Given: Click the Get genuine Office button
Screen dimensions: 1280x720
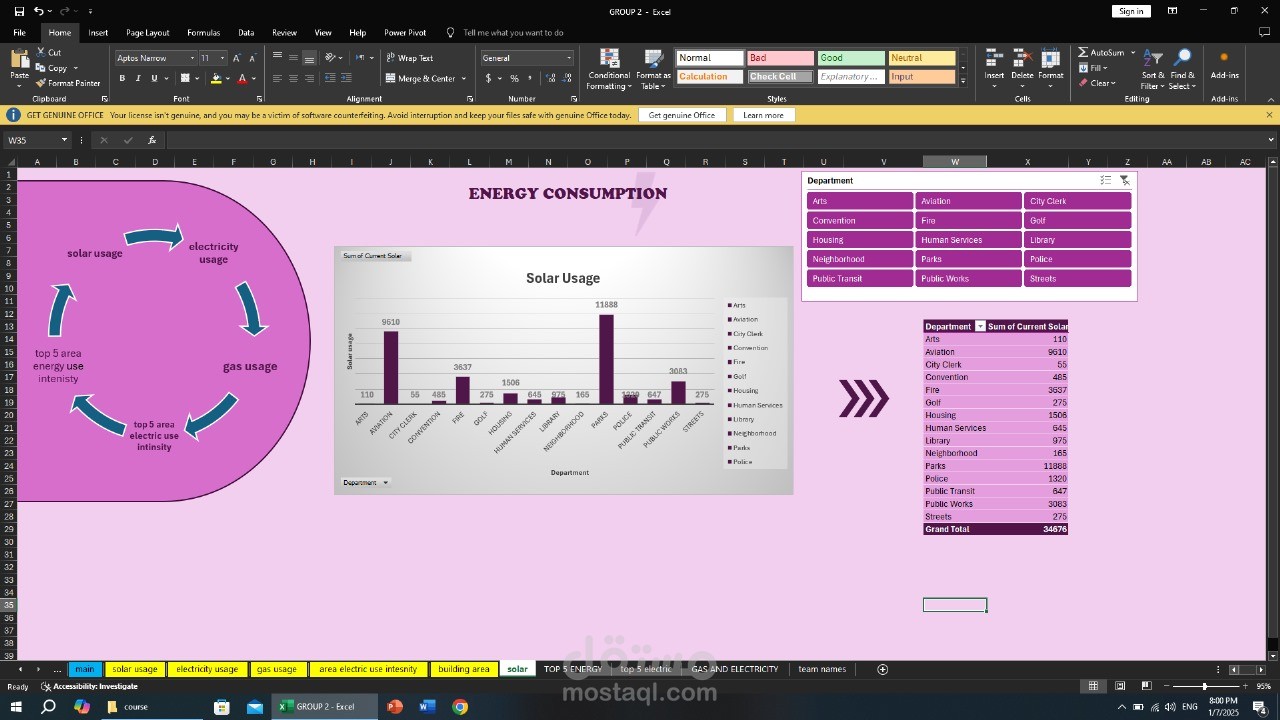Looking at the screenshot, I should pyautogui.click(x=681, y=115).
